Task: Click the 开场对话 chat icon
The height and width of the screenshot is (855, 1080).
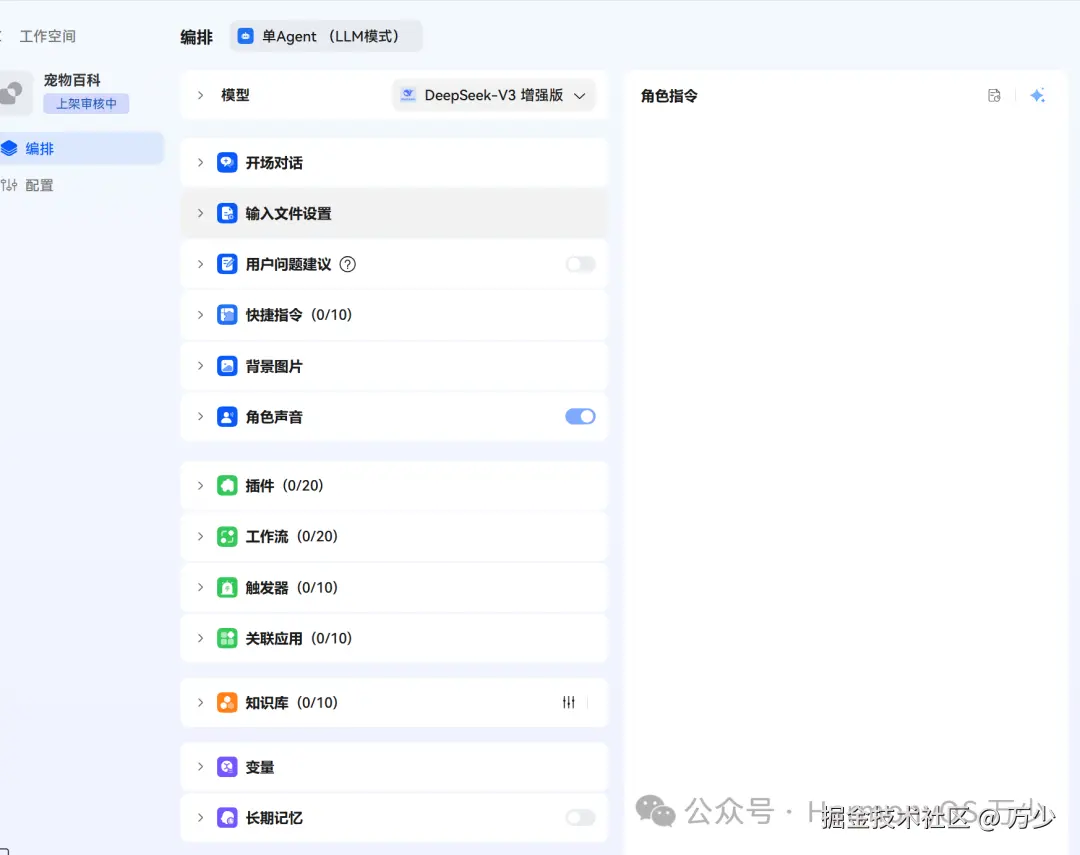Action: (227, 163)
